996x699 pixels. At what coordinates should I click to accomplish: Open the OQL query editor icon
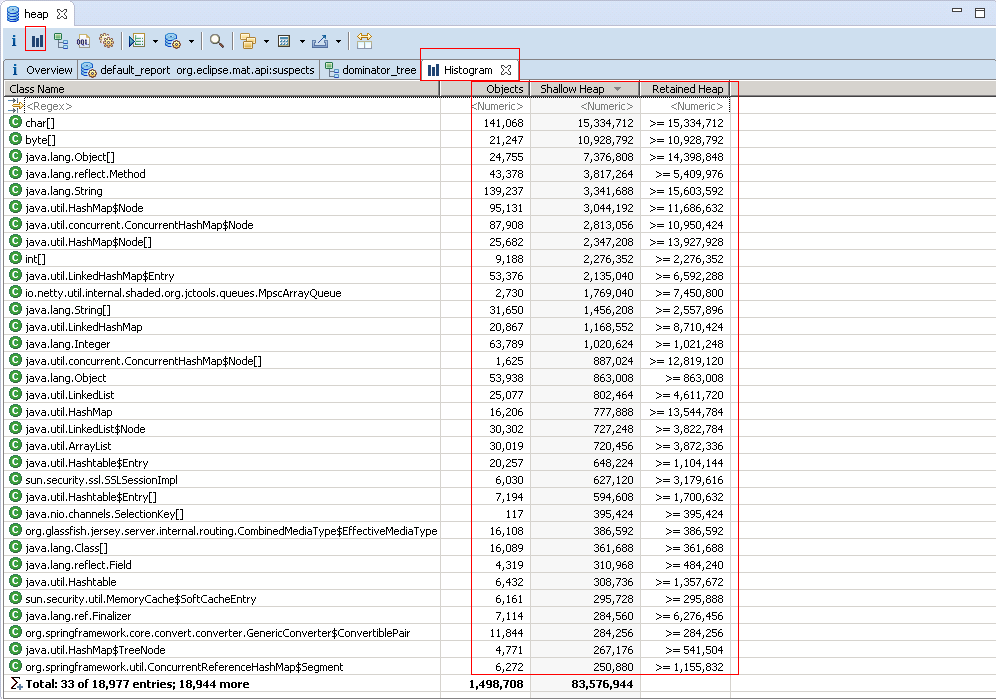coord(83,41)
